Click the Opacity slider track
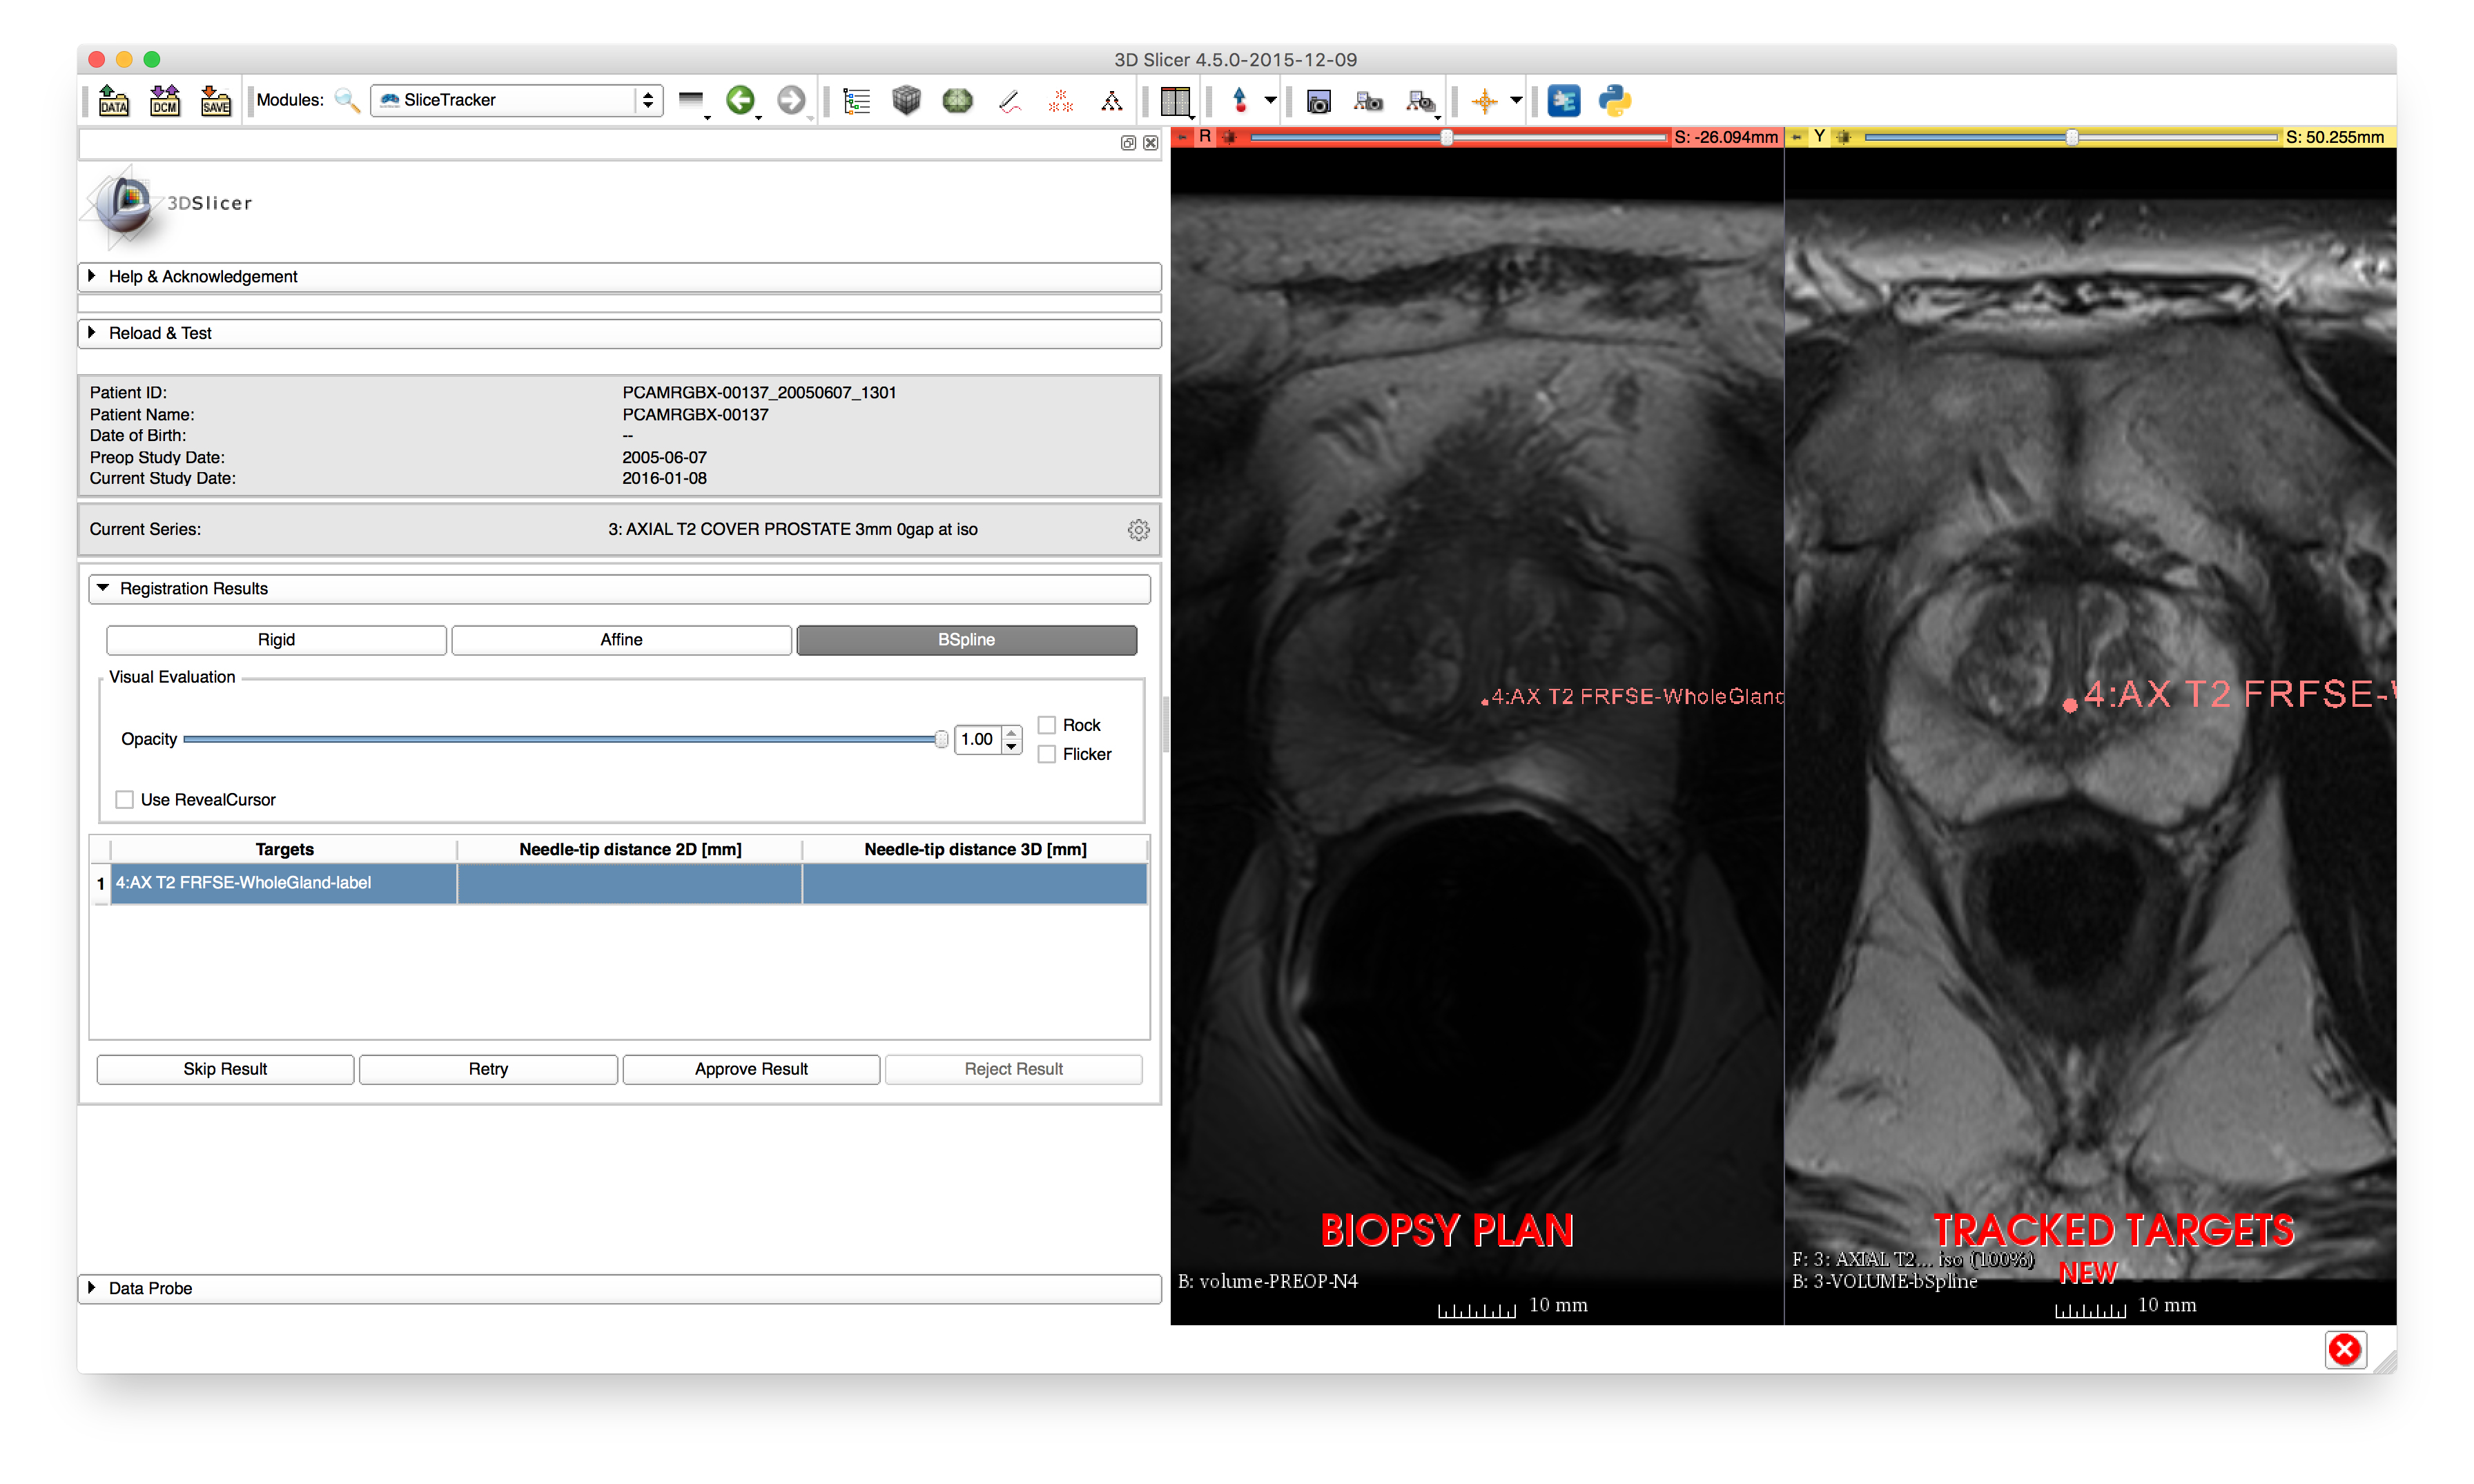The height and width of the screenshot is (1484, 2474). [560, 740]
